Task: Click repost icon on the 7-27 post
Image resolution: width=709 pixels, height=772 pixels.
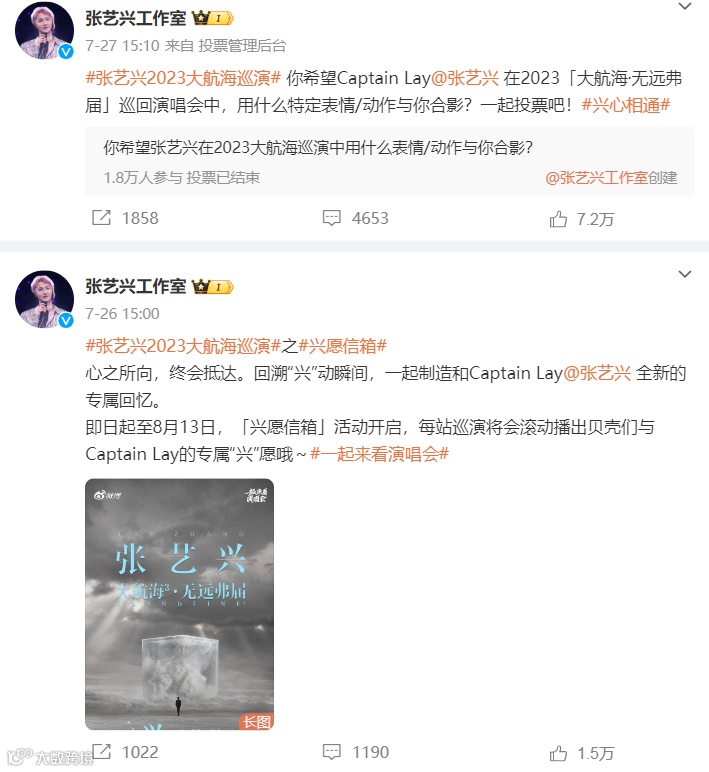Action: pos(101,218)
